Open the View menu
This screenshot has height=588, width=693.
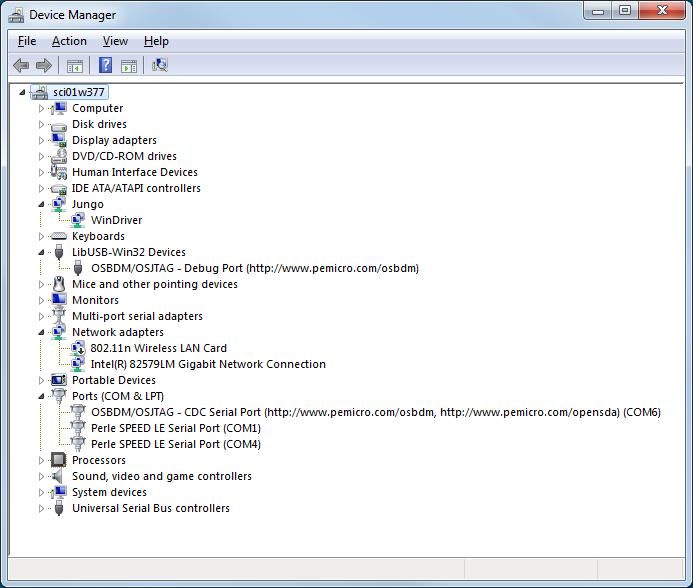(115, 41)
